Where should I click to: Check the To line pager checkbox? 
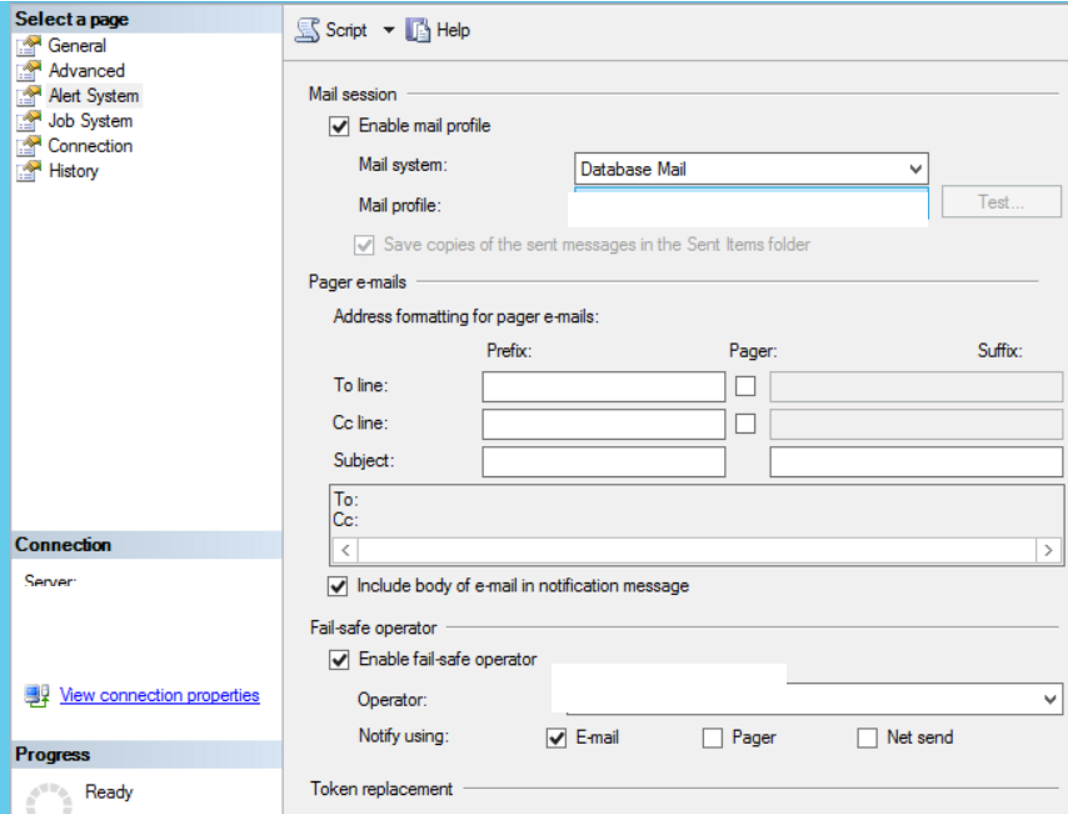(745, 386)
